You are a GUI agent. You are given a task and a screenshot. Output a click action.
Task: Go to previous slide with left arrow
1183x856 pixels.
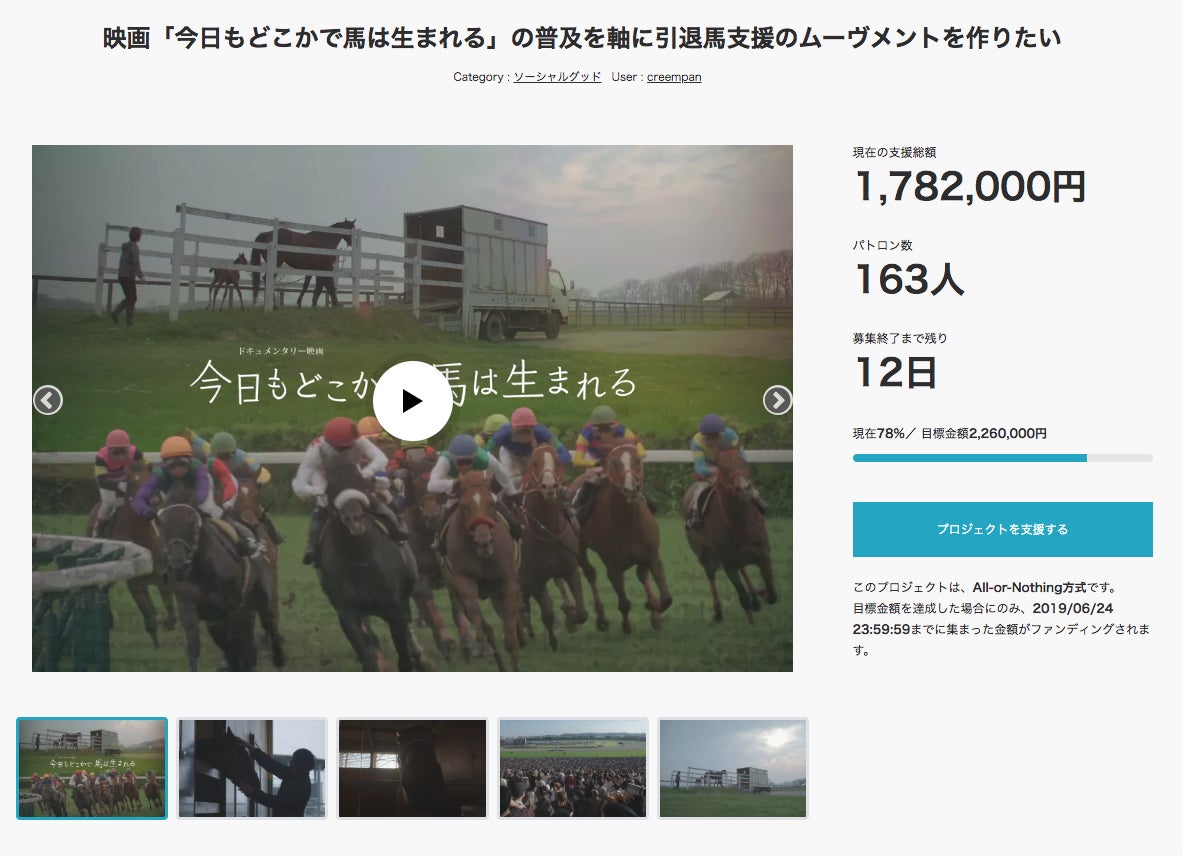point(48,400)
